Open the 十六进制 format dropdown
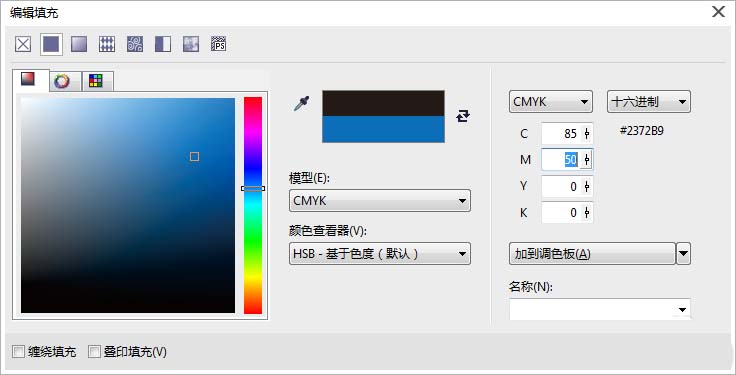This screenshot has width=736, height=375. [649, 102]
